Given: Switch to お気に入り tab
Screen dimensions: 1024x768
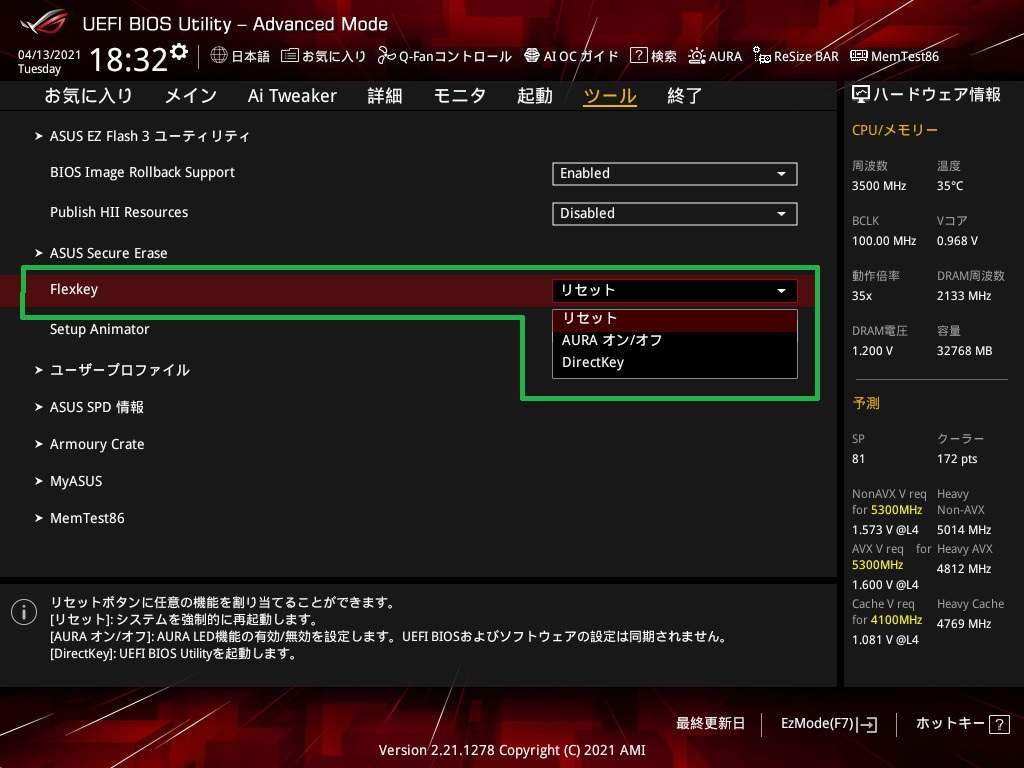Looking at the screenshot, I should pyautogui.click(x=88, y=96).
